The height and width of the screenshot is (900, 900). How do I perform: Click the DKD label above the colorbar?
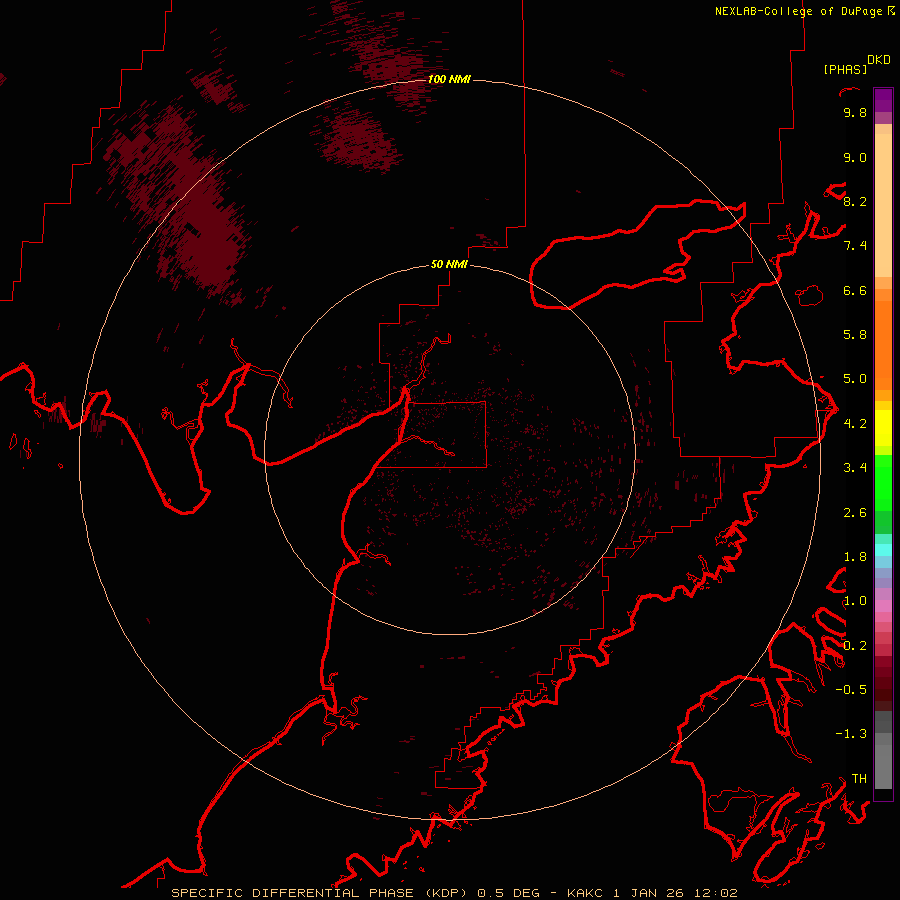[878, 60]
